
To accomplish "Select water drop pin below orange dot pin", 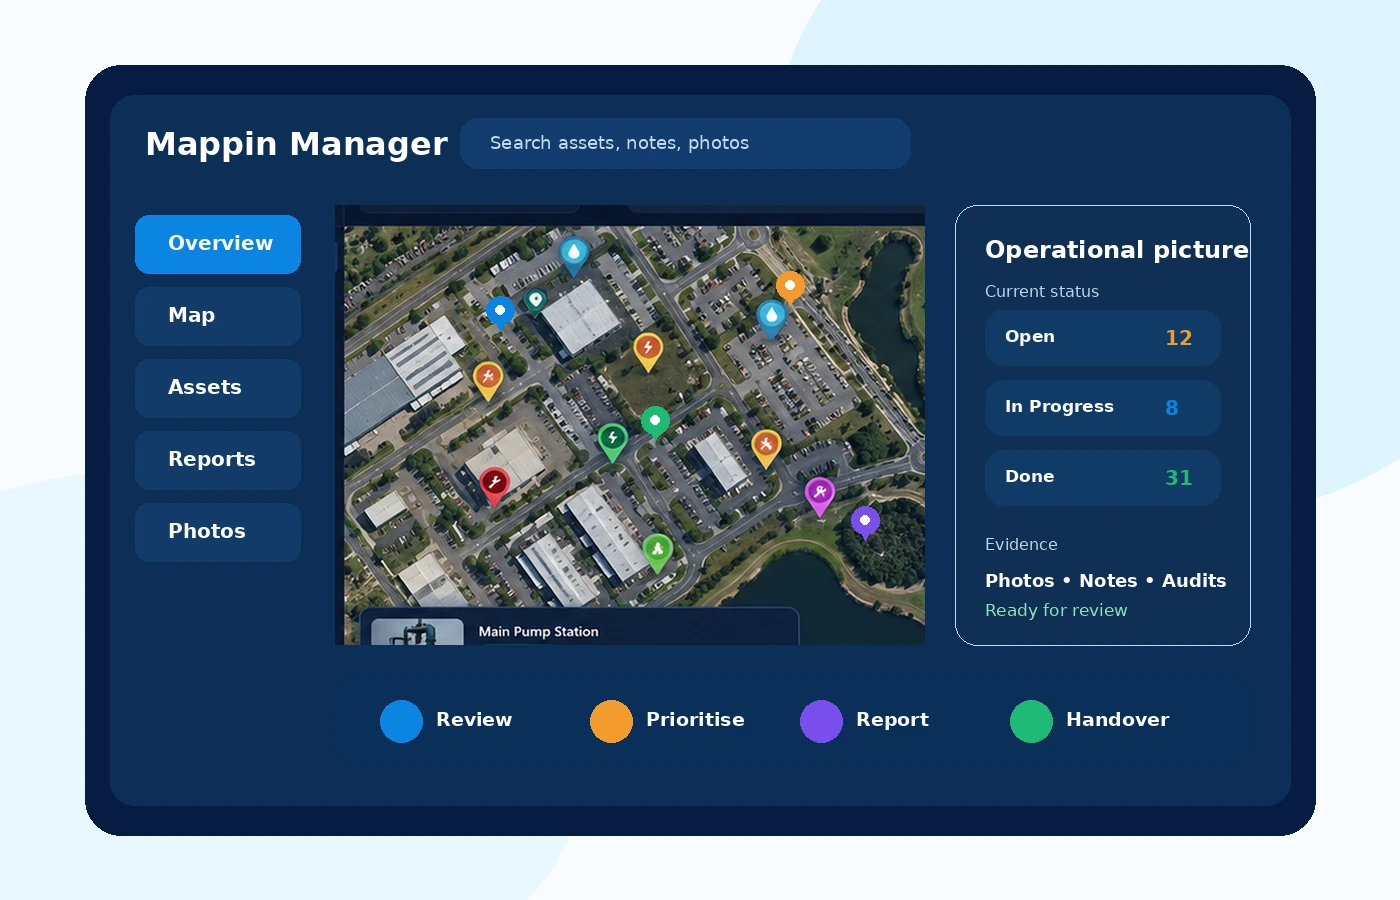I will coord(771,319).
